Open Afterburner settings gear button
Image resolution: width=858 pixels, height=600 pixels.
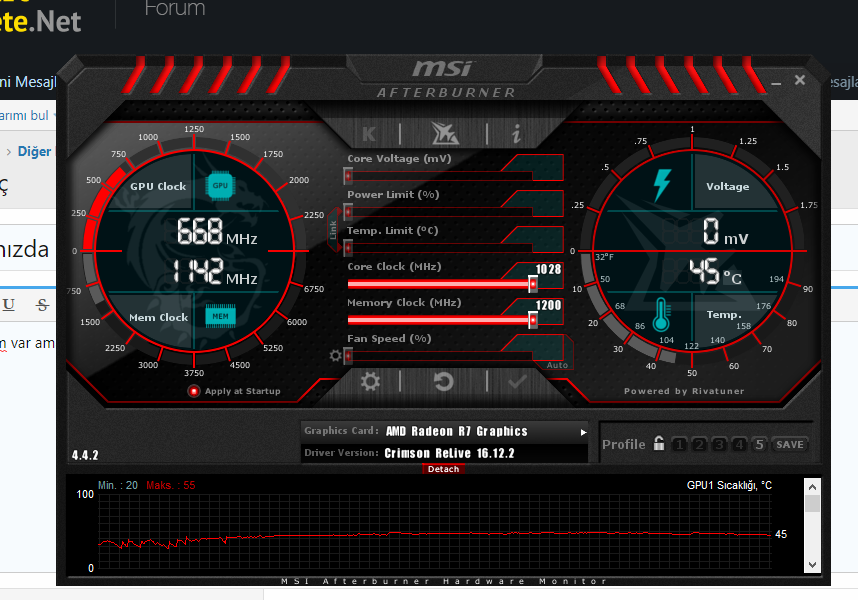[370, 381]
